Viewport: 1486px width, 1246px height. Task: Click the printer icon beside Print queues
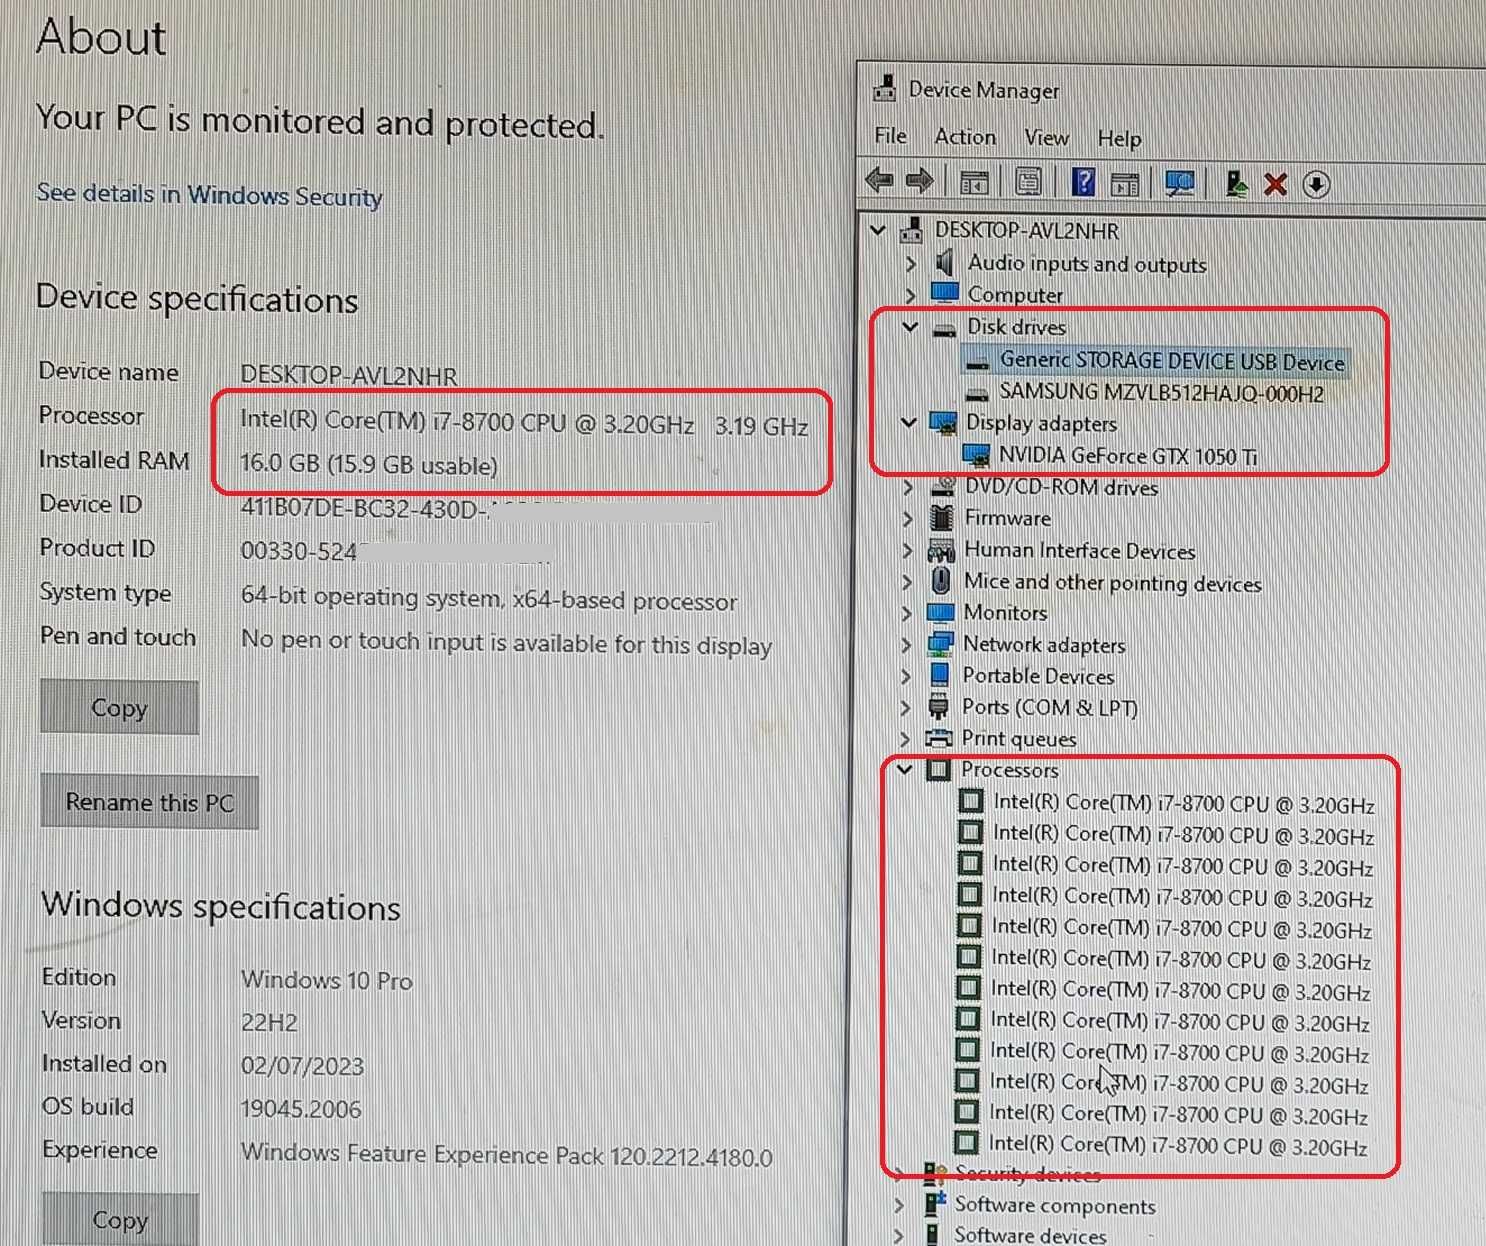click(x=938, y=738)
